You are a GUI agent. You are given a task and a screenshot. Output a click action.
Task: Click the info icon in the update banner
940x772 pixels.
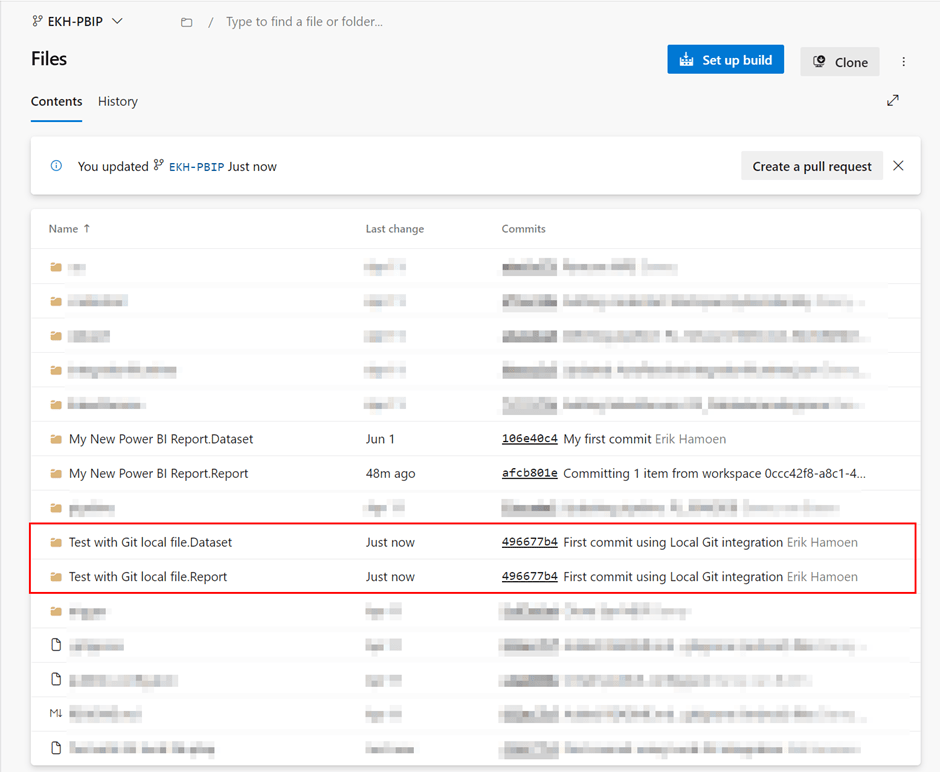point(56,165)
